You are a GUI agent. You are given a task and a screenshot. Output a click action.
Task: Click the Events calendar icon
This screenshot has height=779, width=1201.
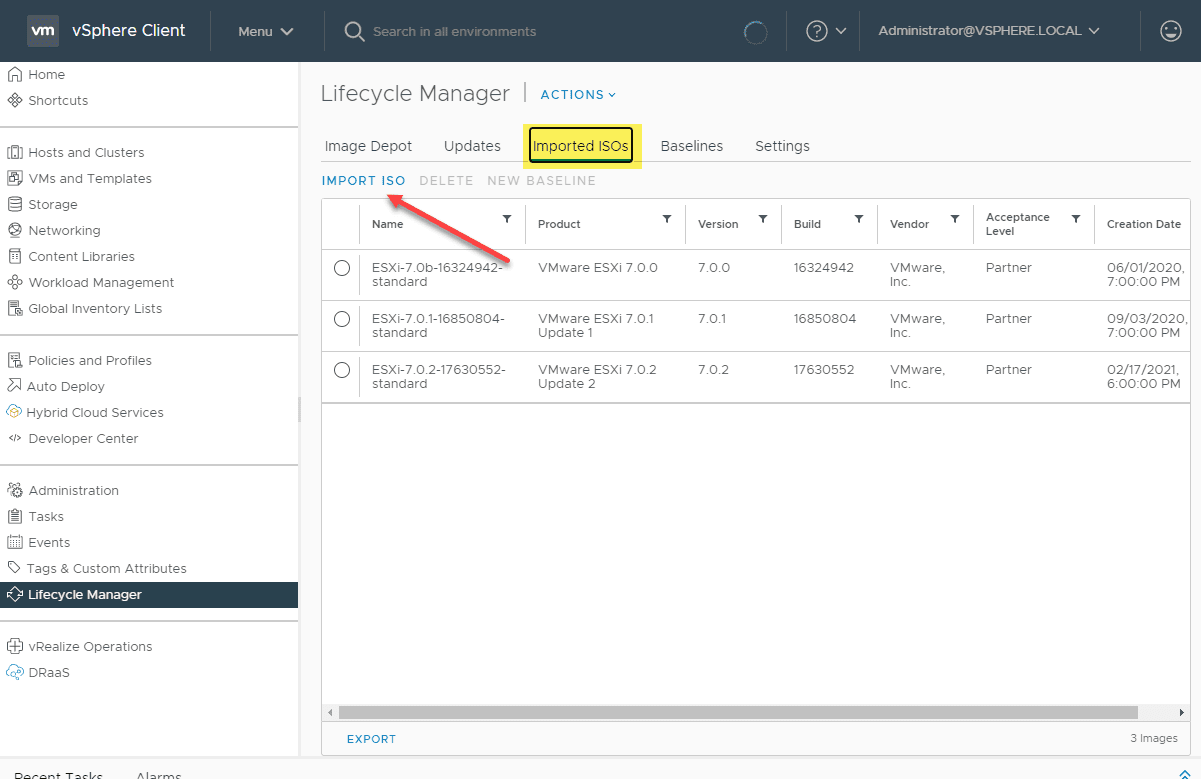click(15, 542)
